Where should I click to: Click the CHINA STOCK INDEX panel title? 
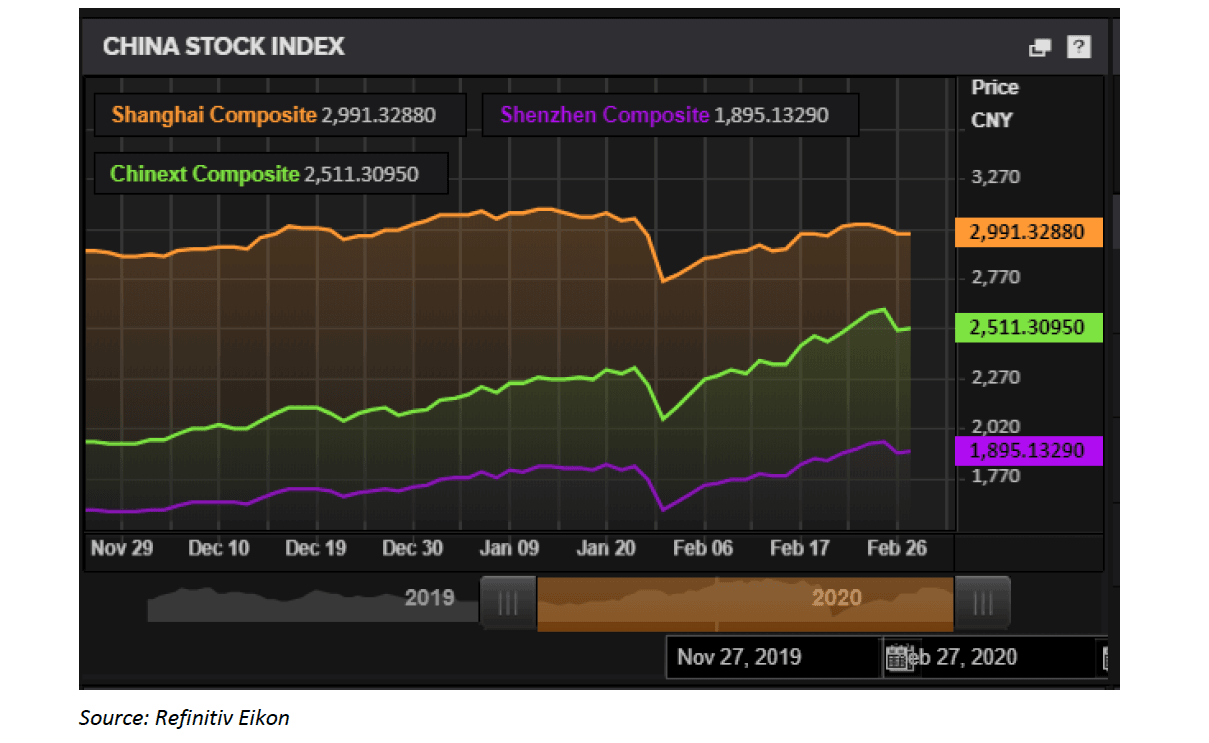click(x=224, y=46)
